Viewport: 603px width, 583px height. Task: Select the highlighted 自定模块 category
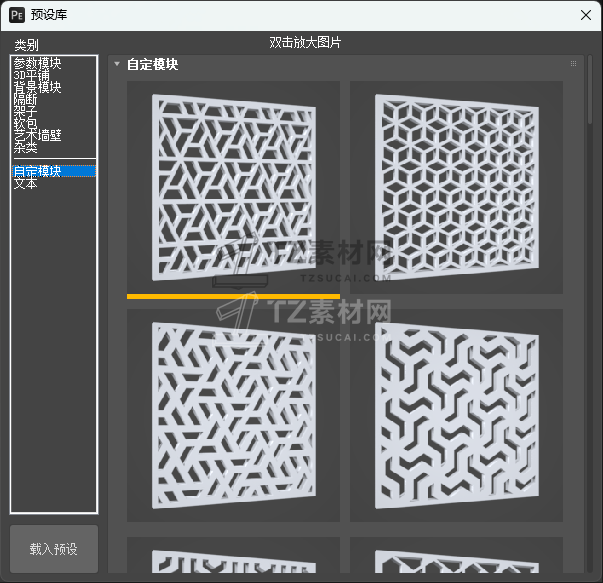[x=54, y=171]
